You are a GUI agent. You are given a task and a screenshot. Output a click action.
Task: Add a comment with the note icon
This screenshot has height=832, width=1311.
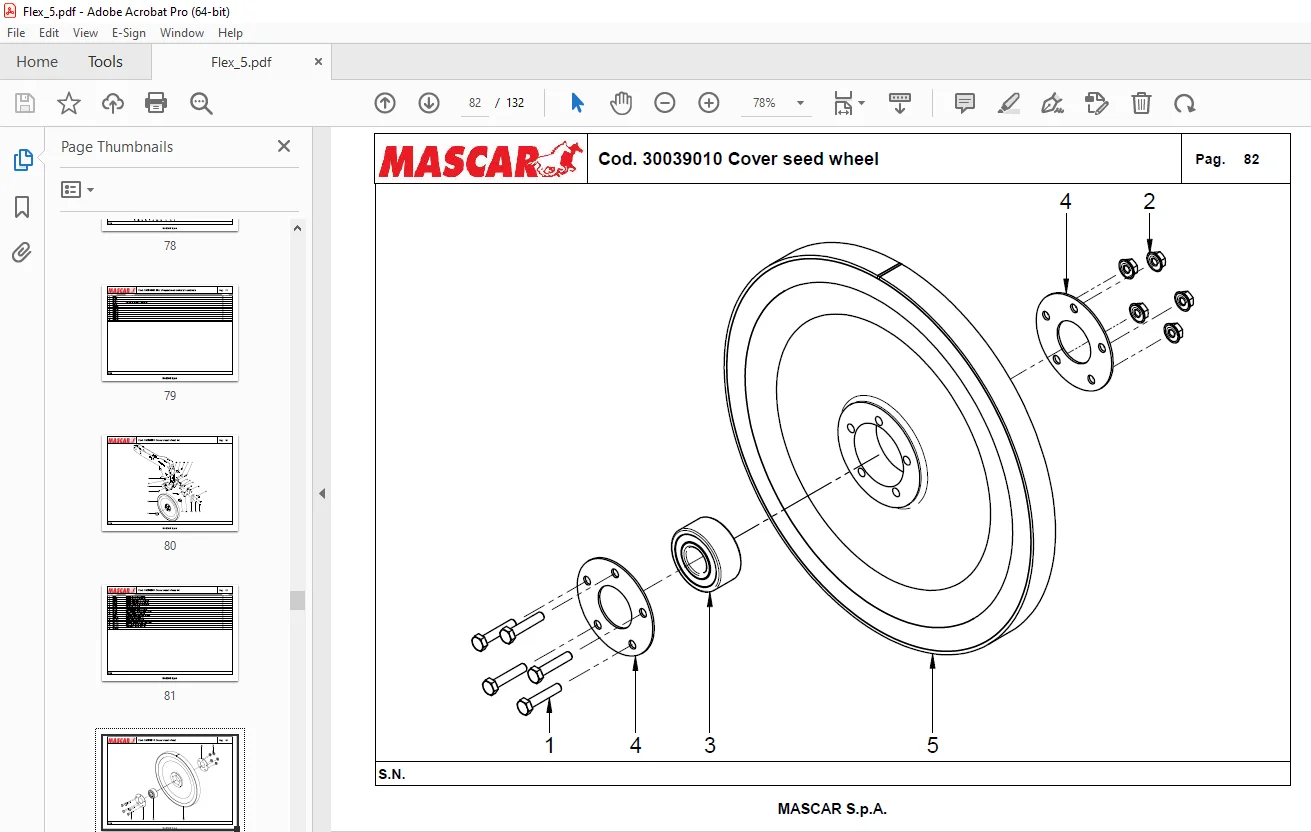965,103
